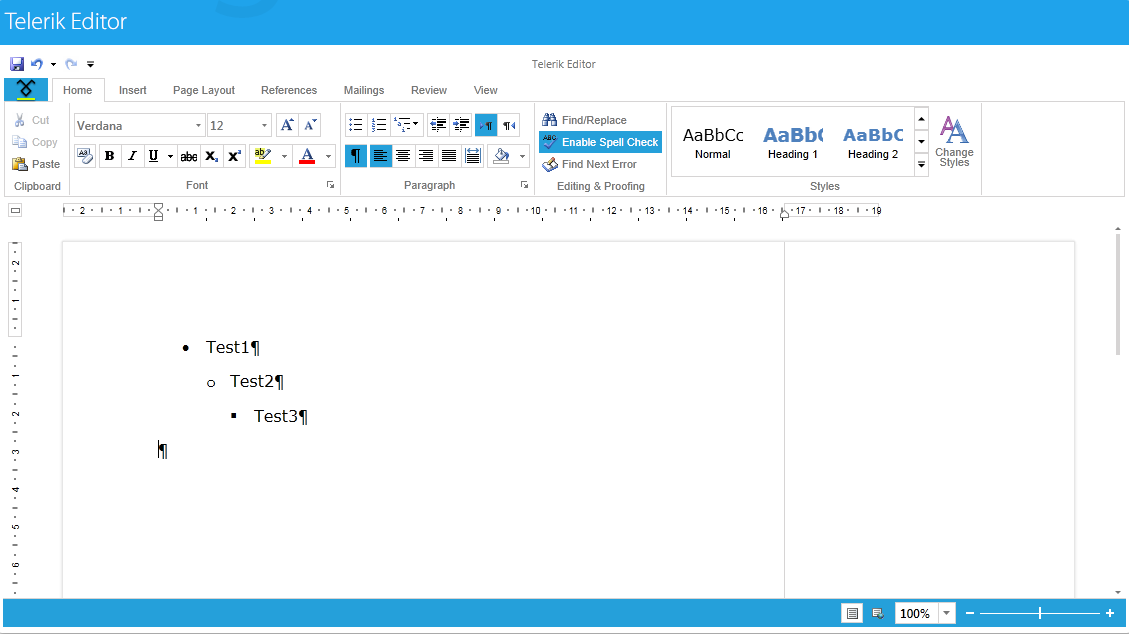Apply the Normal style

coord(713,142)
